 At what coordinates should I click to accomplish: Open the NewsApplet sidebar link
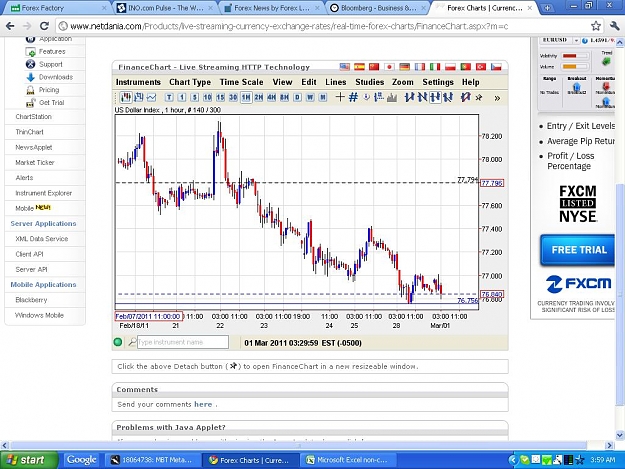click(34, 147)
